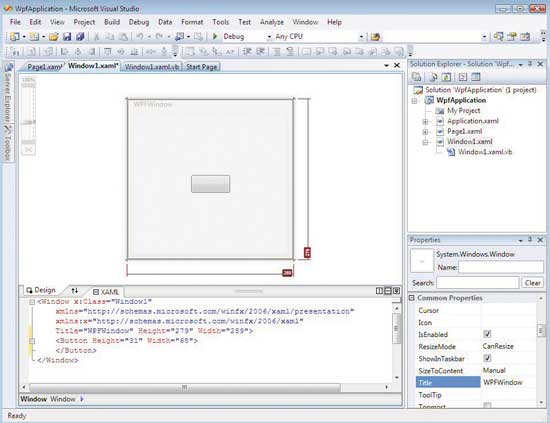Viewport: 550px width, 423px height.
Task: Click the Open File folder icon
Action: 54,36
